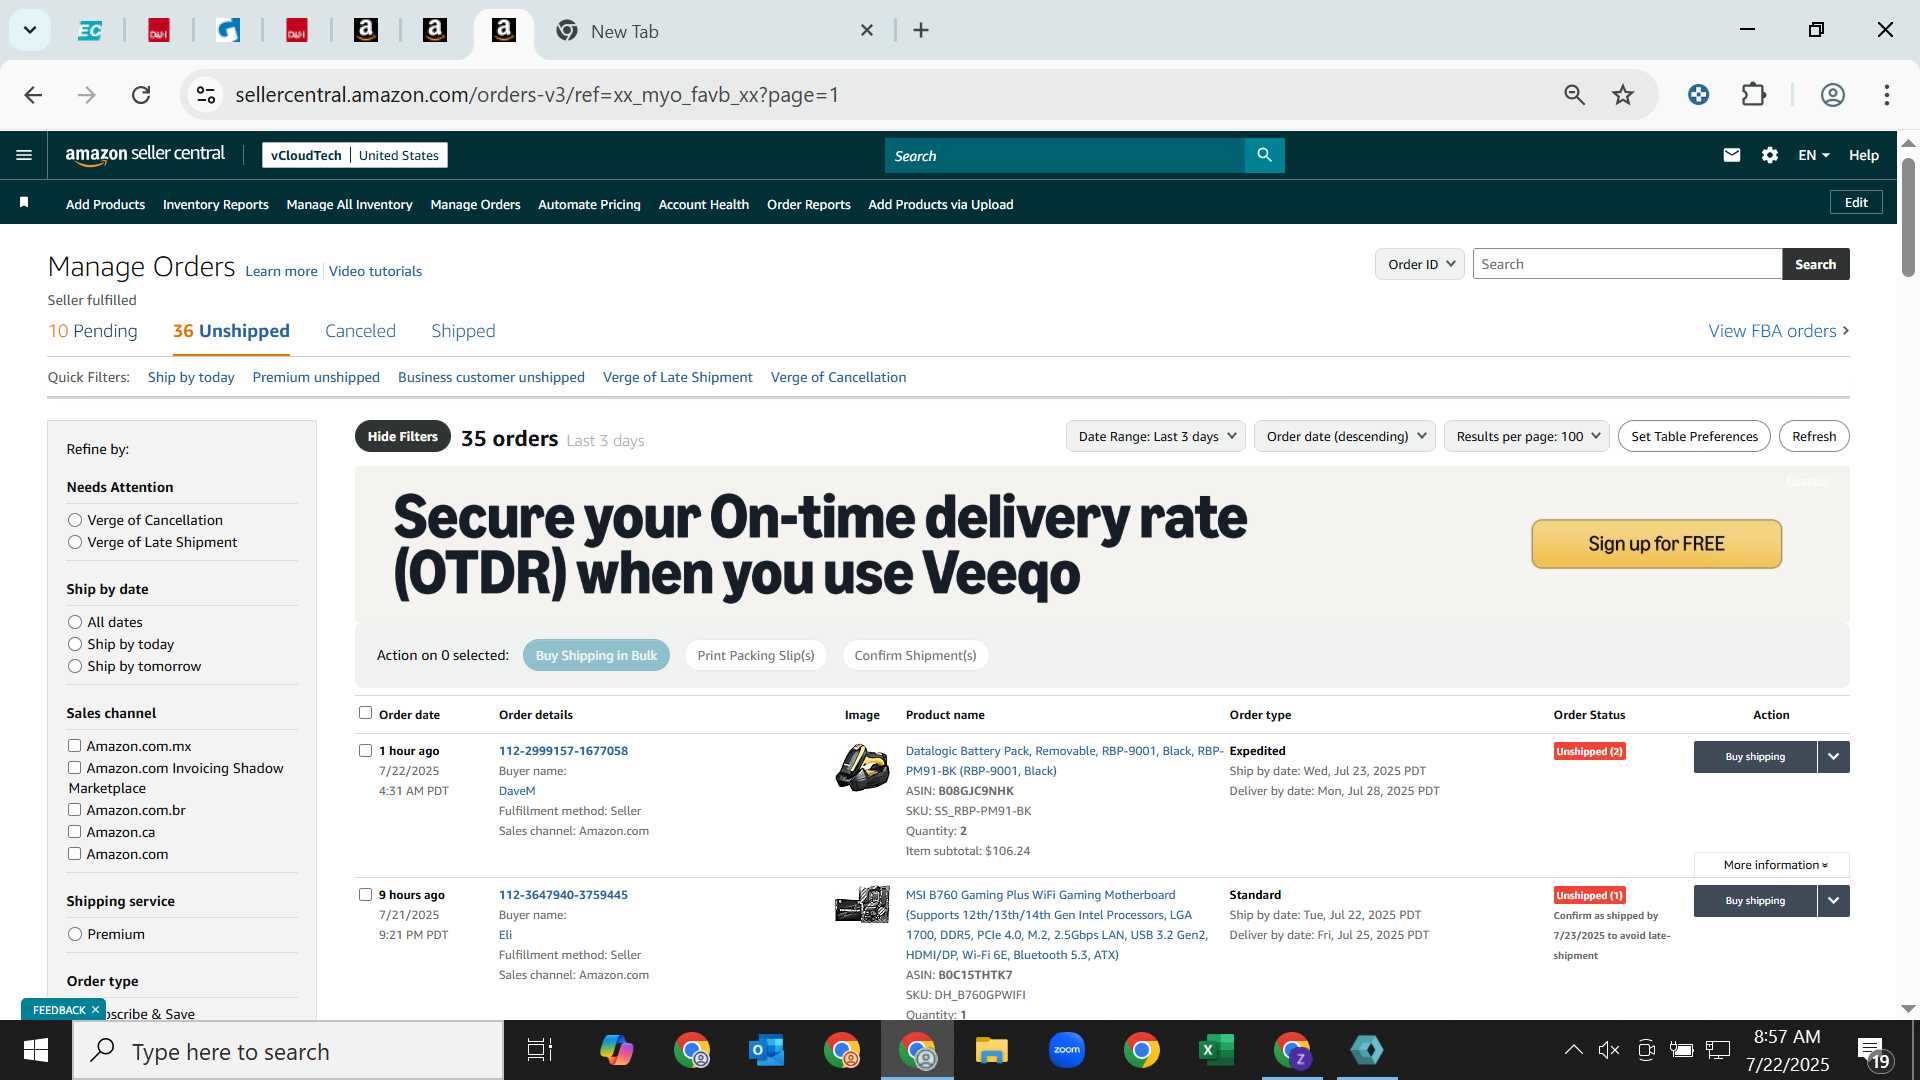Open the EN language dropdown
Image resolution: width=1920 pixels, height=1080 pixels.
[x=1813, y=155]
